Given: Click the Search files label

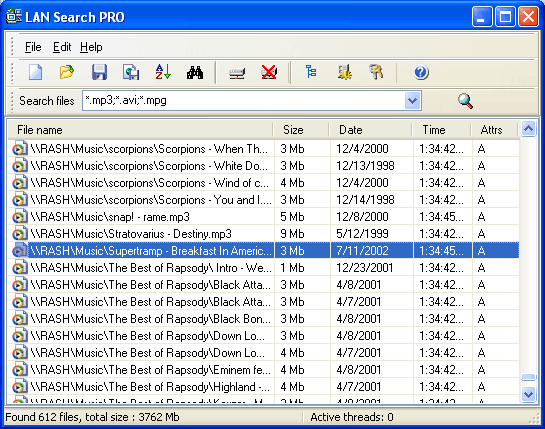Looking at the screenshot, I should pos(47,101).
